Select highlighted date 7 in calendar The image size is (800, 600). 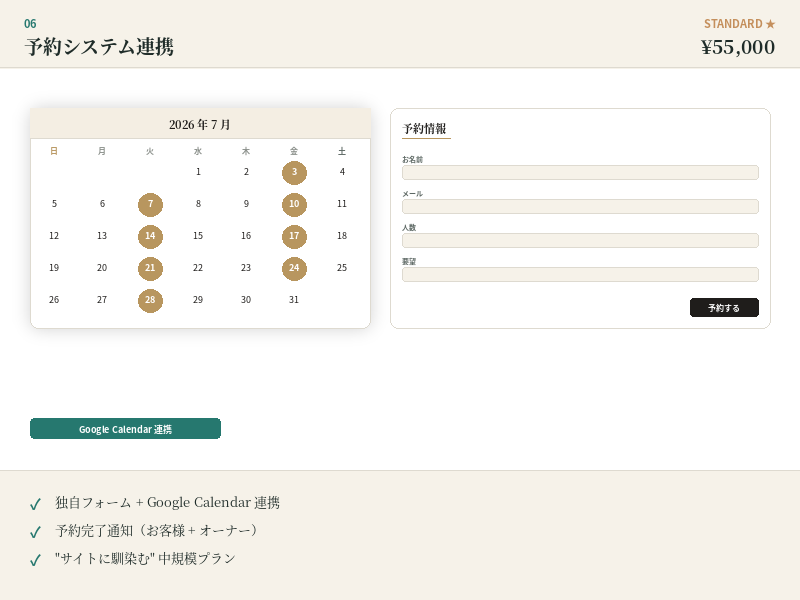(x=151, y=205)
